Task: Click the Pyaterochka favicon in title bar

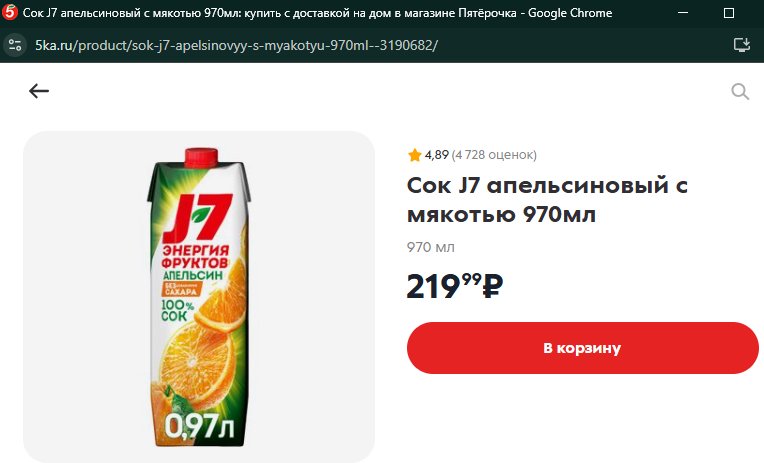Action: click(9, 13)
